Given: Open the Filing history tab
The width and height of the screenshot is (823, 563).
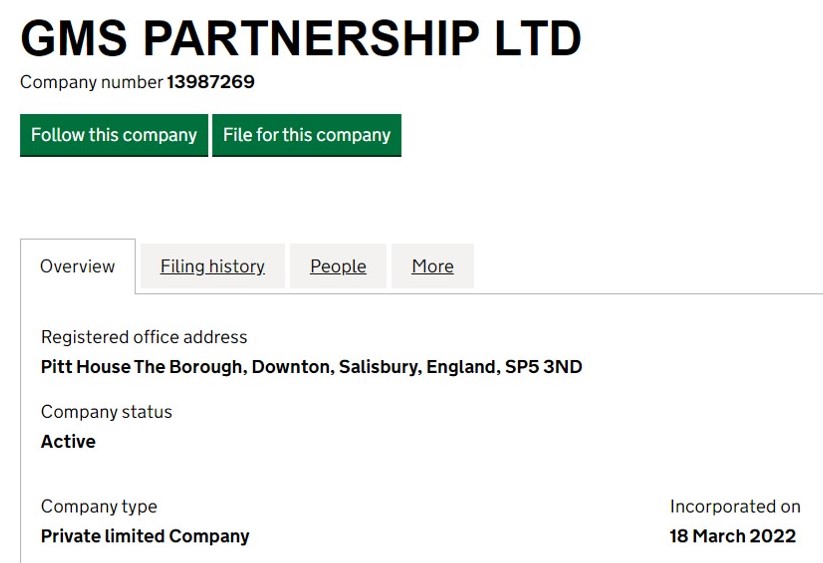Looking at the screenshot, I should pyautogui.click(x=212, y=266).
